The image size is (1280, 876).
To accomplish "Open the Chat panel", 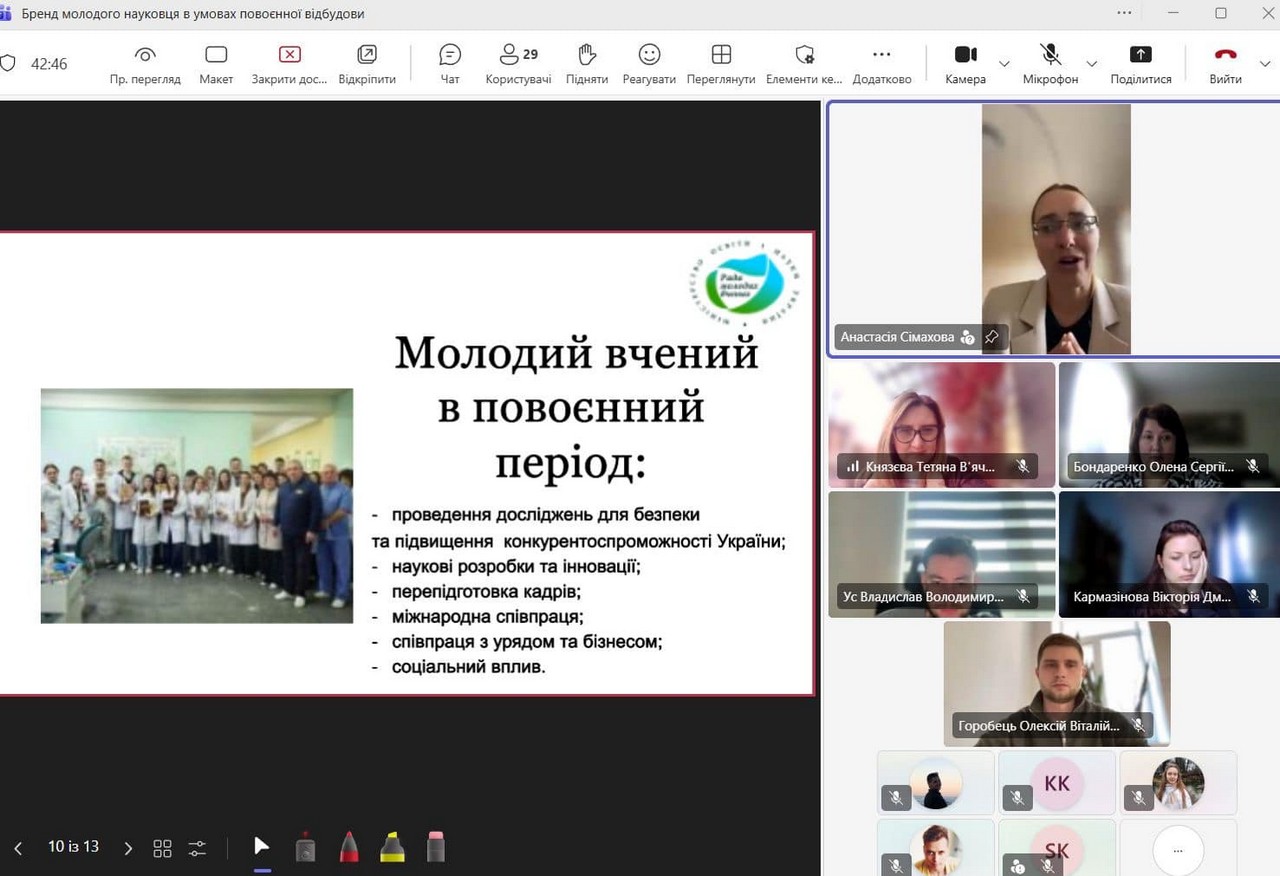I will pos(450,63).
